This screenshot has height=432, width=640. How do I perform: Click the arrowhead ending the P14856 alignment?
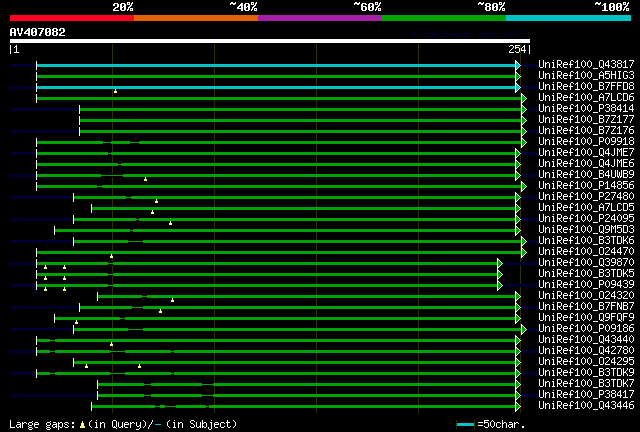[524, 187]
